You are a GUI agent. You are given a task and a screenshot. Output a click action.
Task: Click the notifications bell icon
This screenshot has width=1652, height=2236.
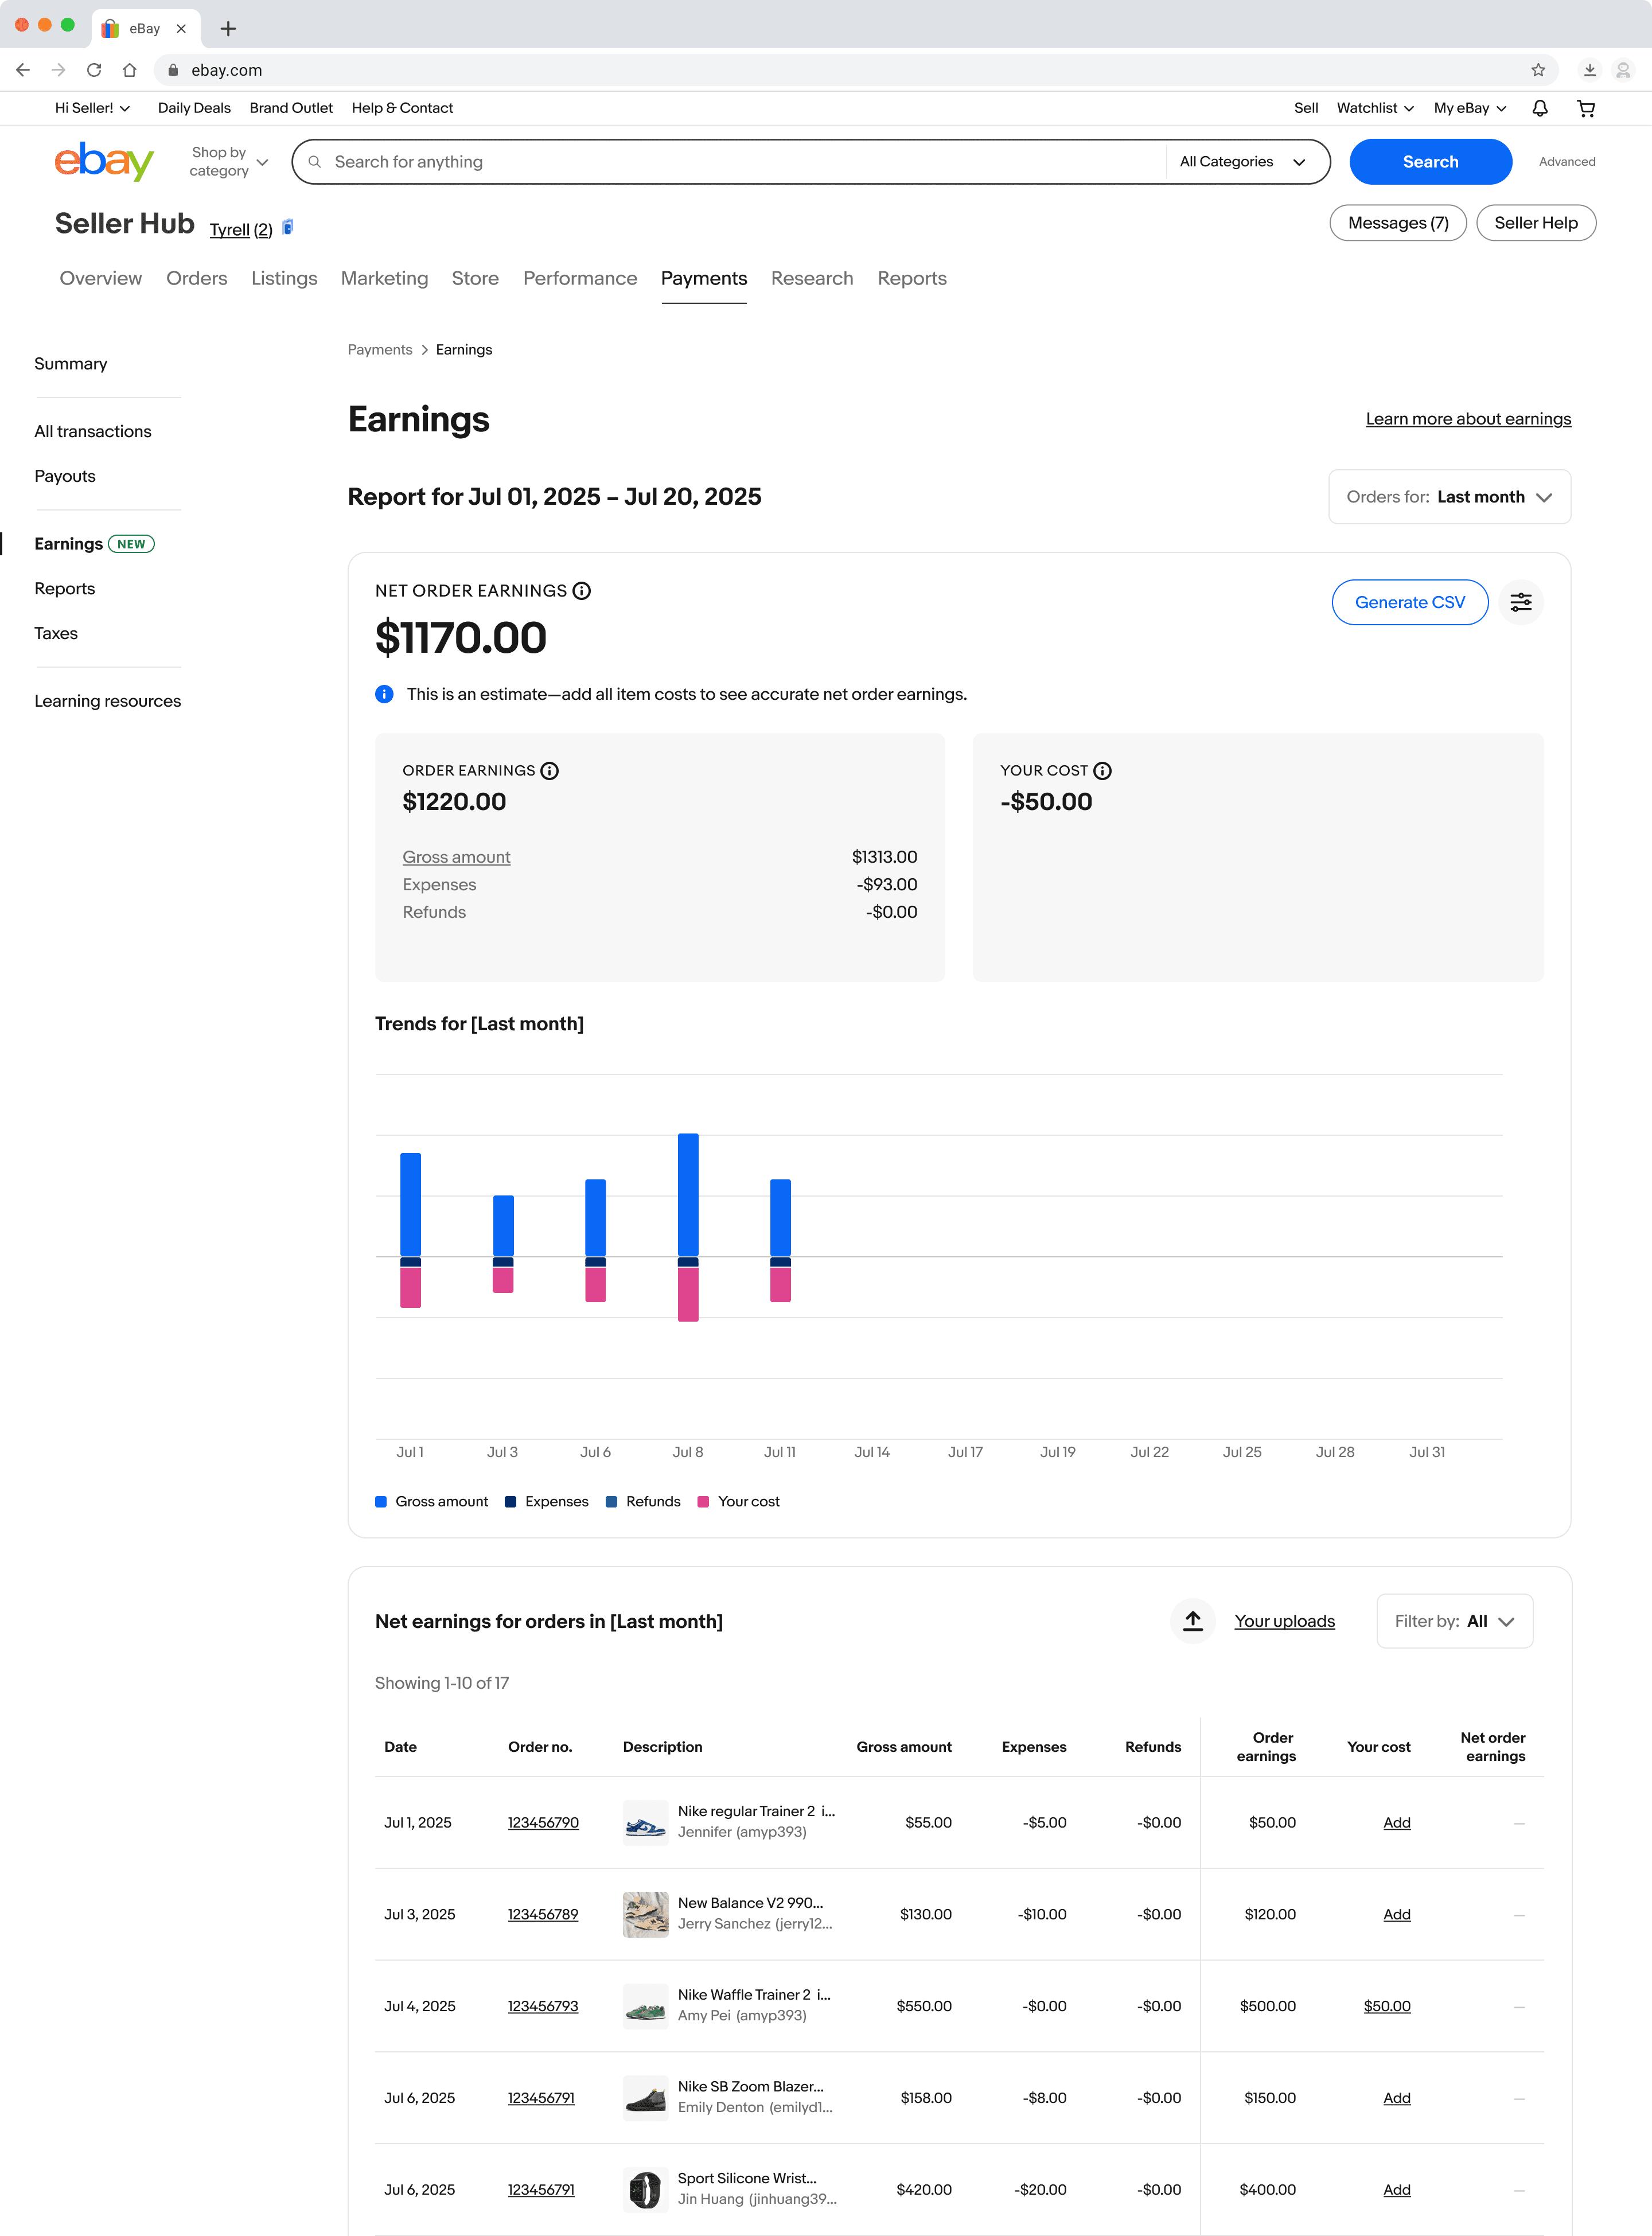(x=1539, y=108)
